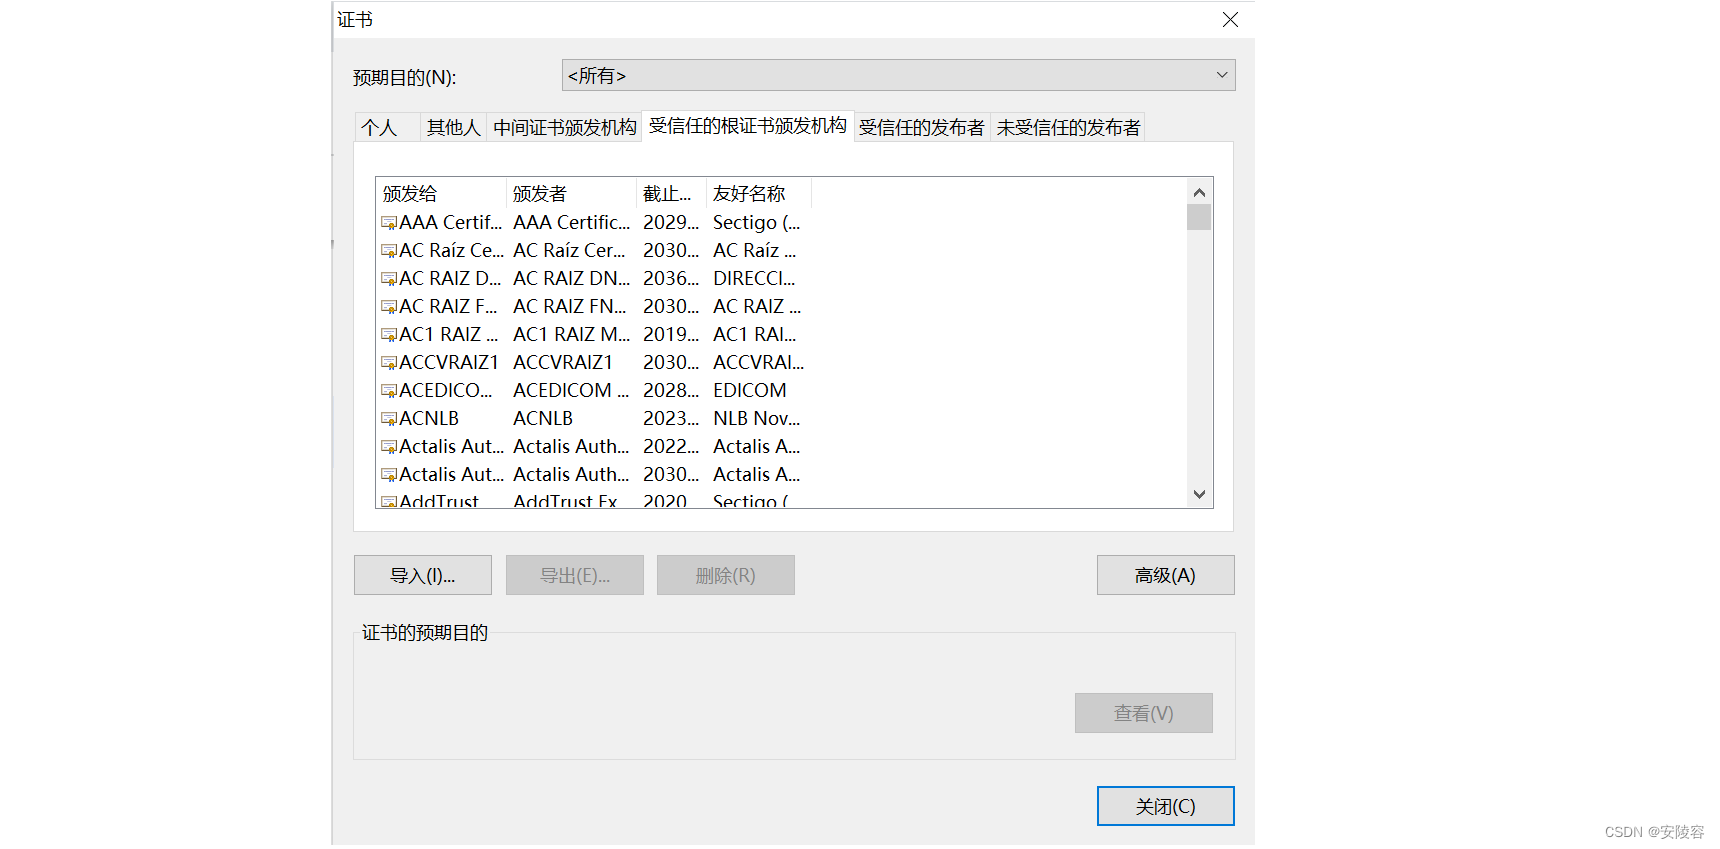This screenshot has height=849, width=1720.
Task: Click the AC RAIZ FN... issuer cell
Action: click(x=569, y=306)
